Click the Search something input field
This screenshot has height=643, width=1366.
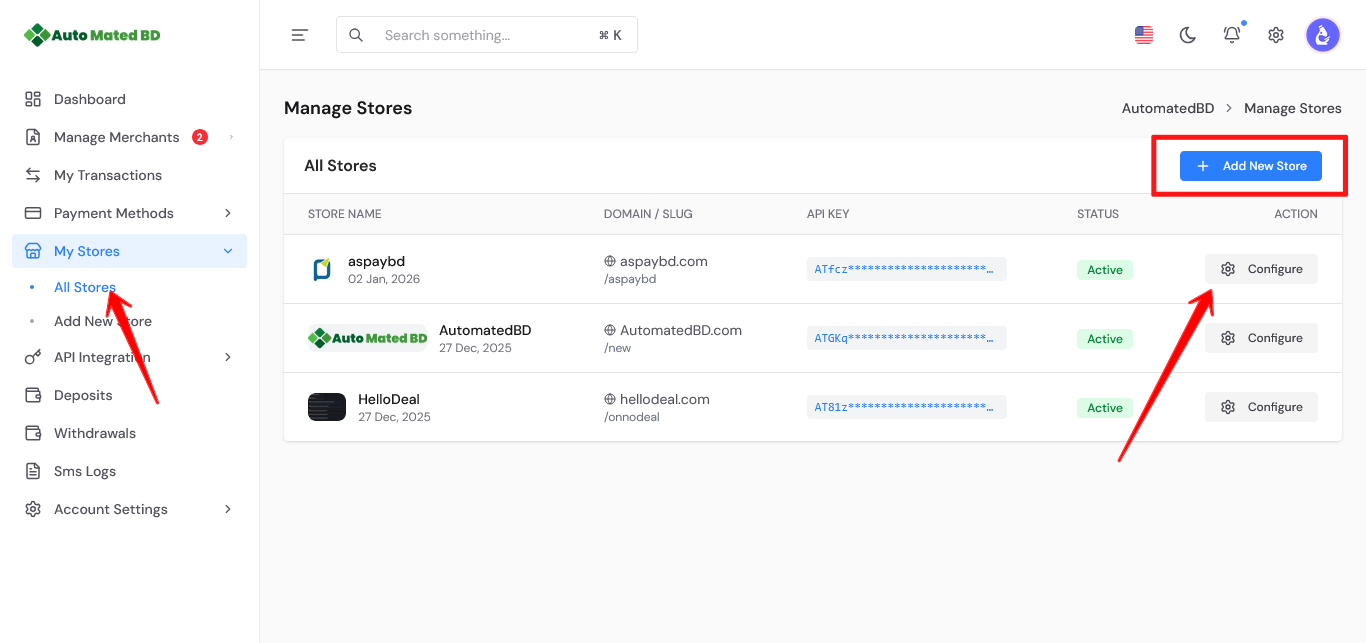pyautogui.click(x=487, y=35)
